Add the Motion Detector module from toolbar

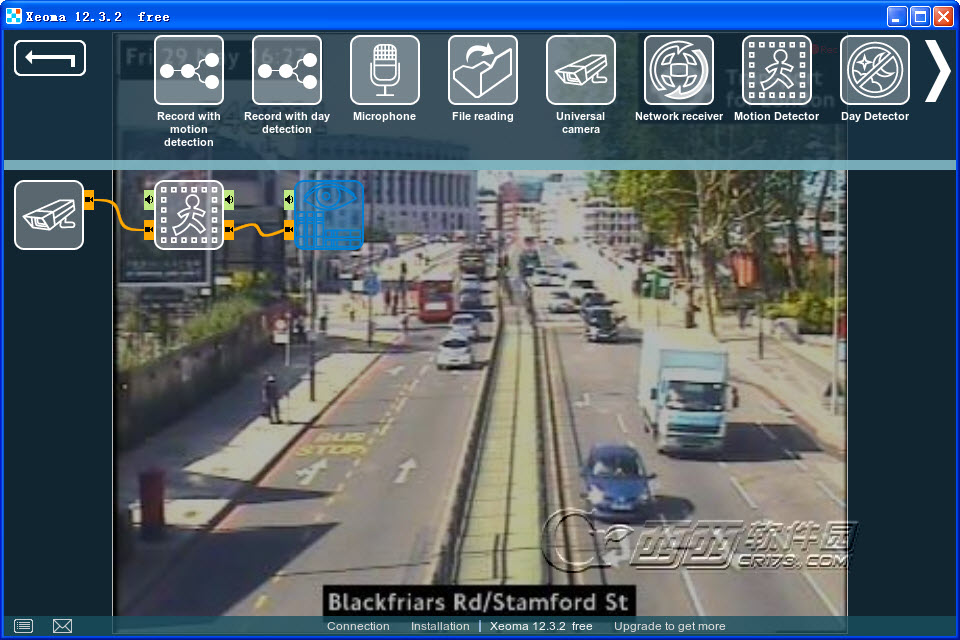point(777,70)
